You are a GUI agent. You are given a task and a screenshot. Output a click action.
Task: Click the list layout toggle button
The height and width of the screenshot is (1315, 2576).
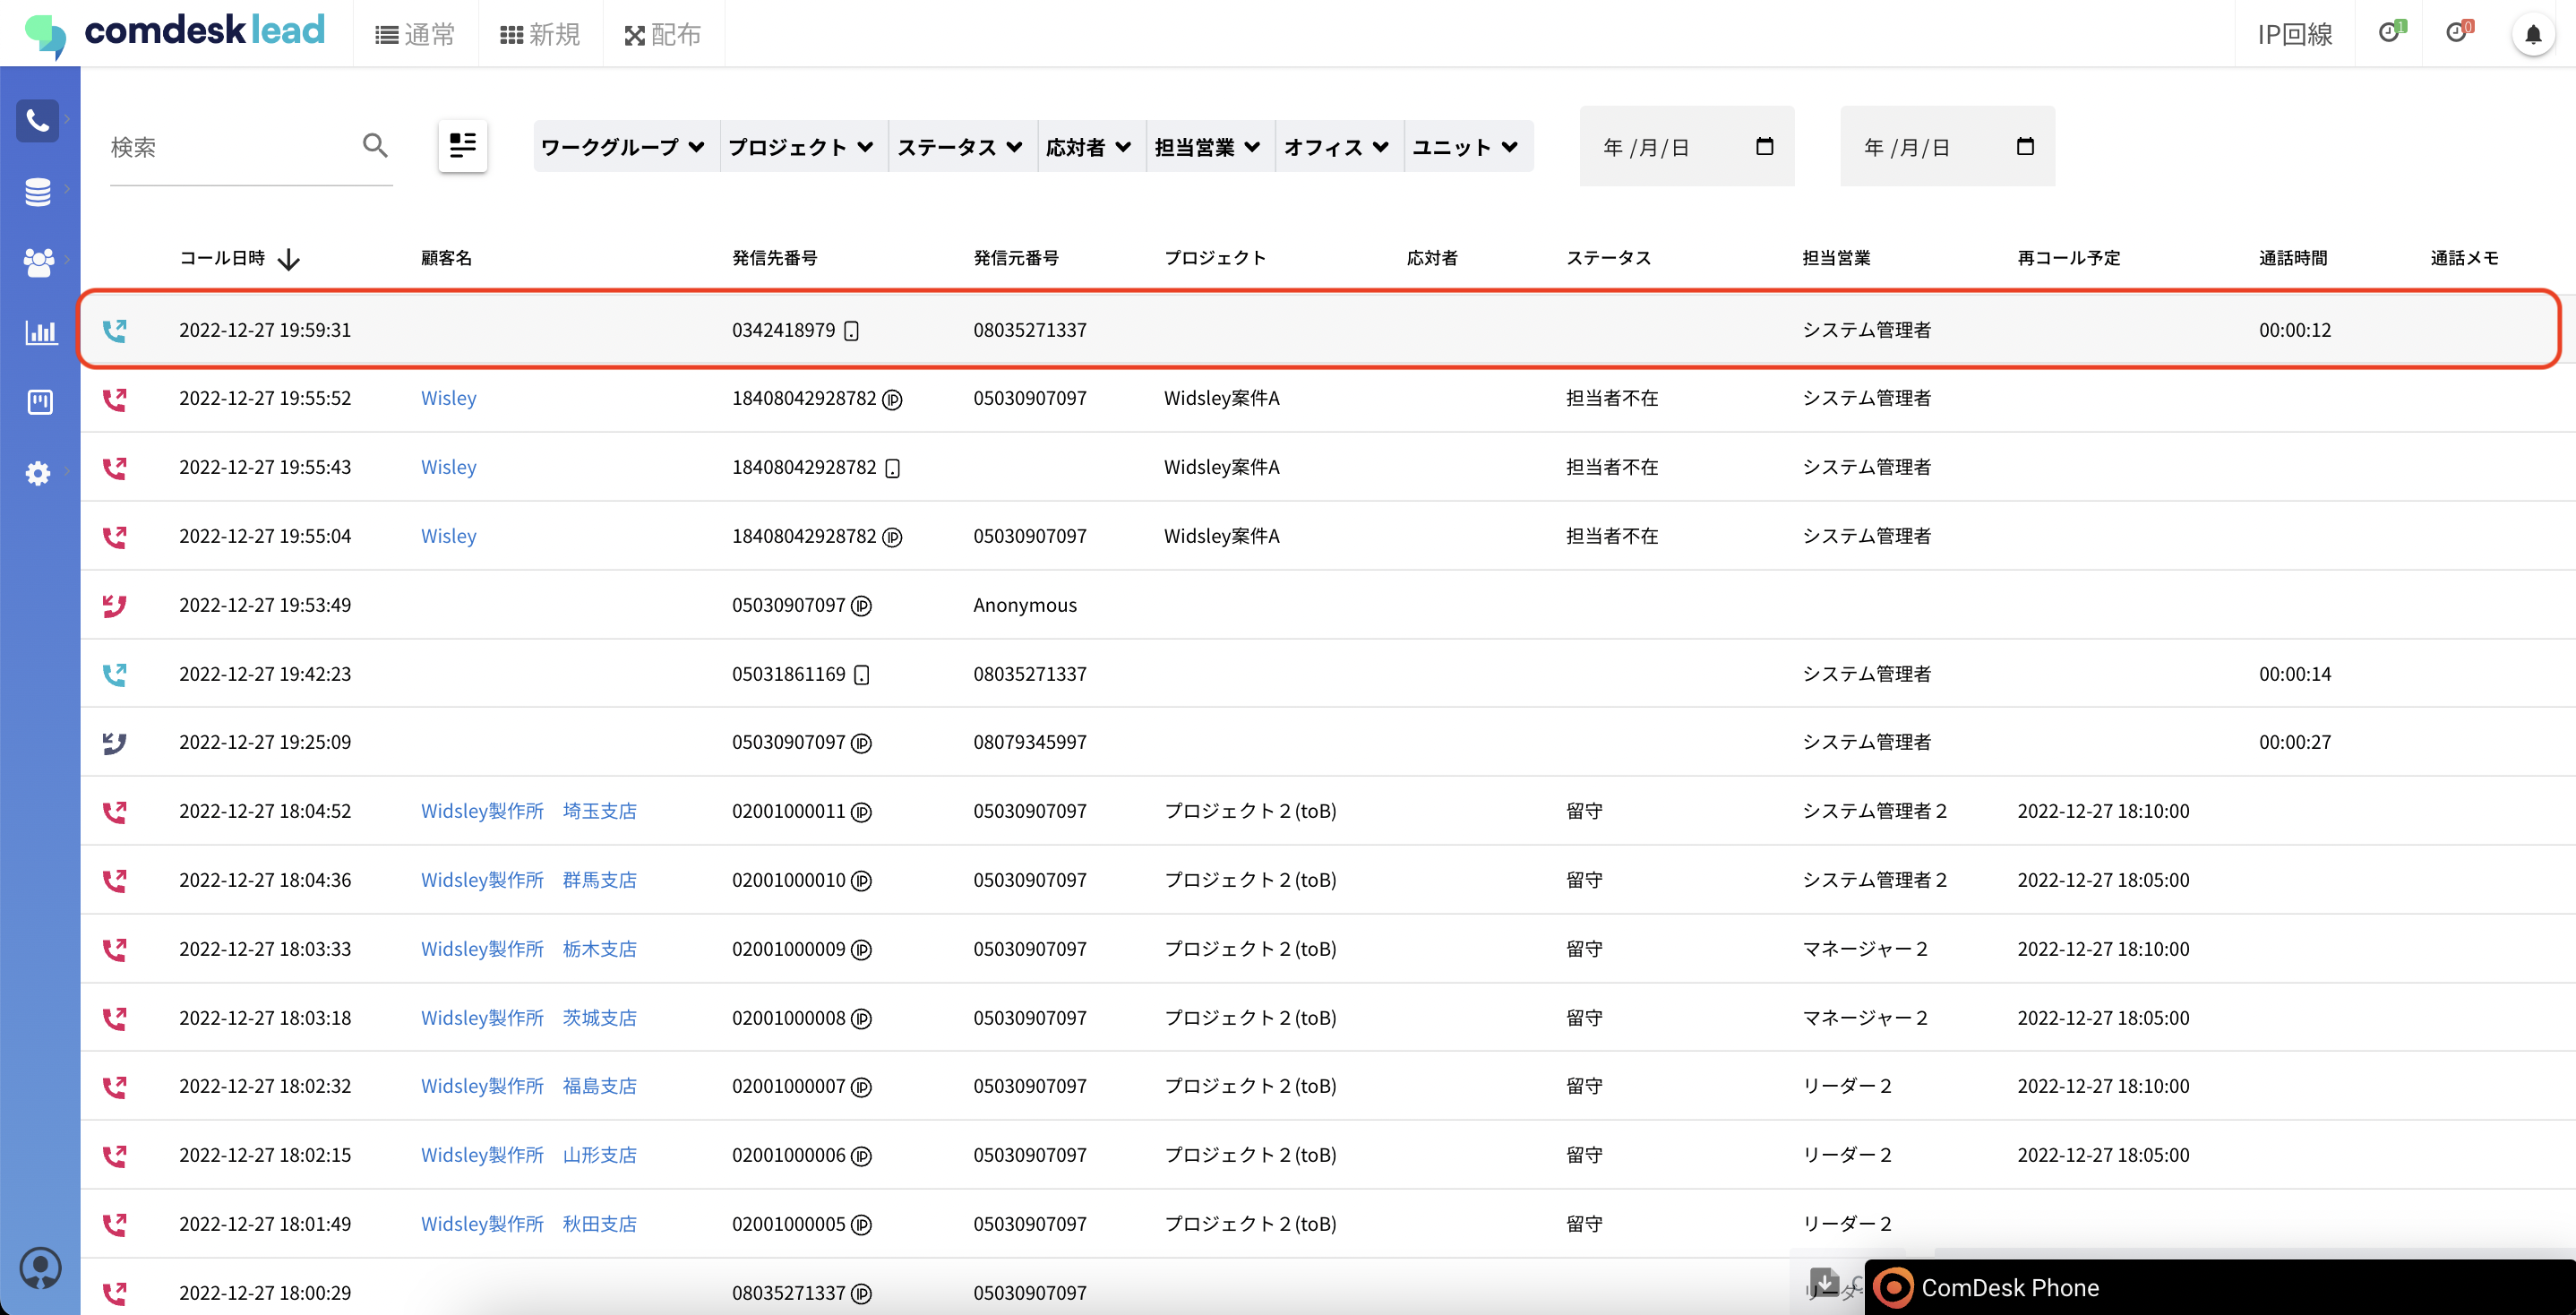tap(462, 146)
